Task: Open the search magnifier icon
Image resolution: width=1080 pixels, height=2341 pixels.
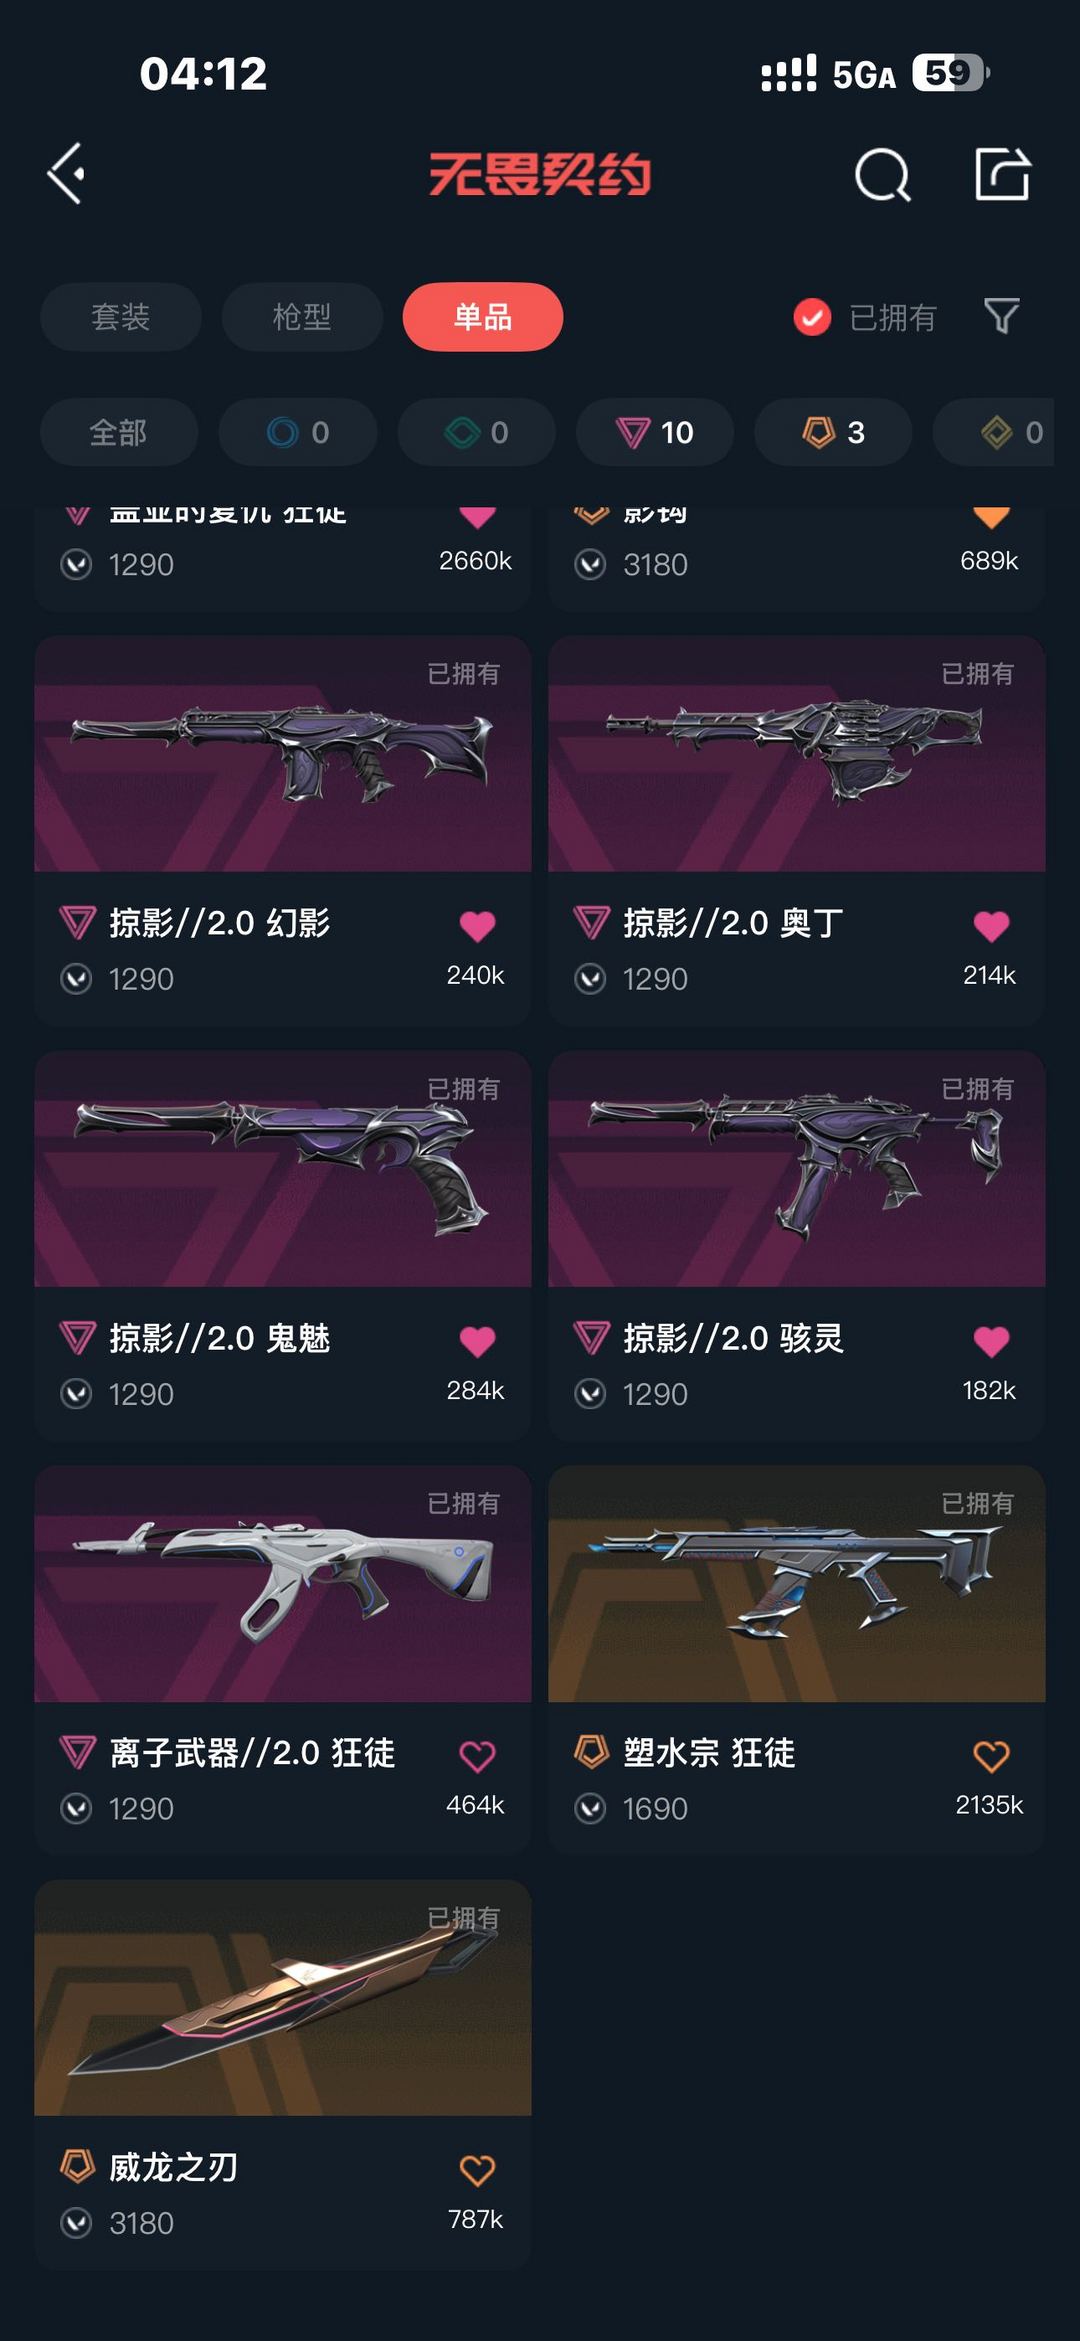Action: [883, 175]
